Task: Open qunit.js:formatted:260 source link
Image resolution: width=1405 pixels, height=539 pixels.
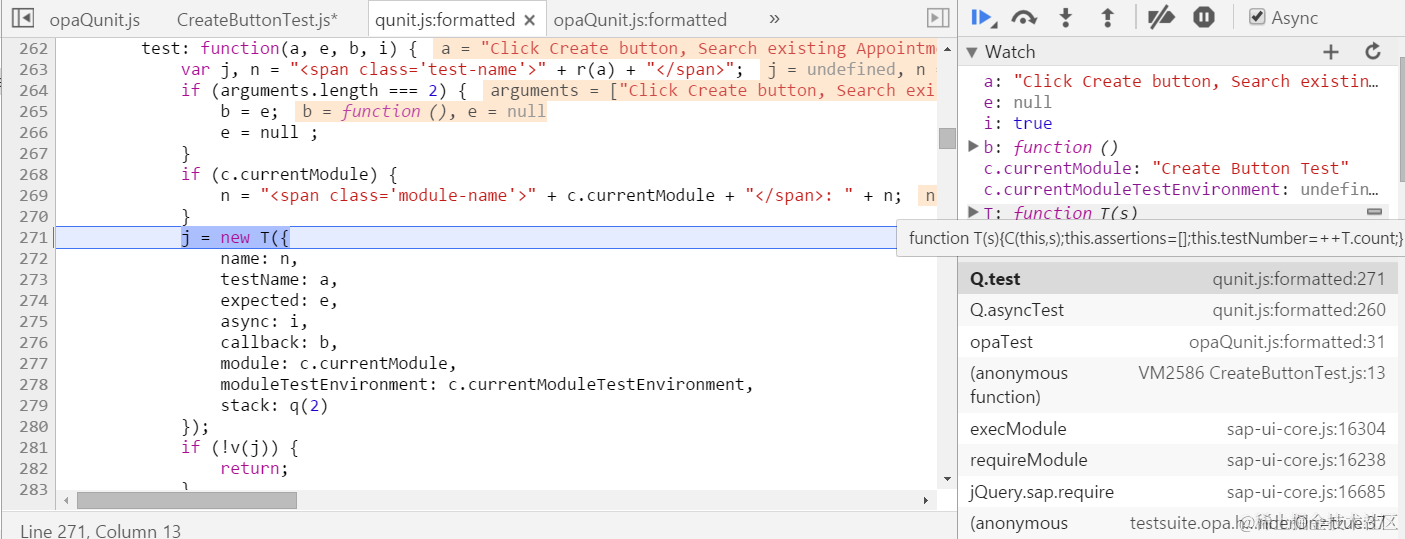Action: (x=1299, y=310)
